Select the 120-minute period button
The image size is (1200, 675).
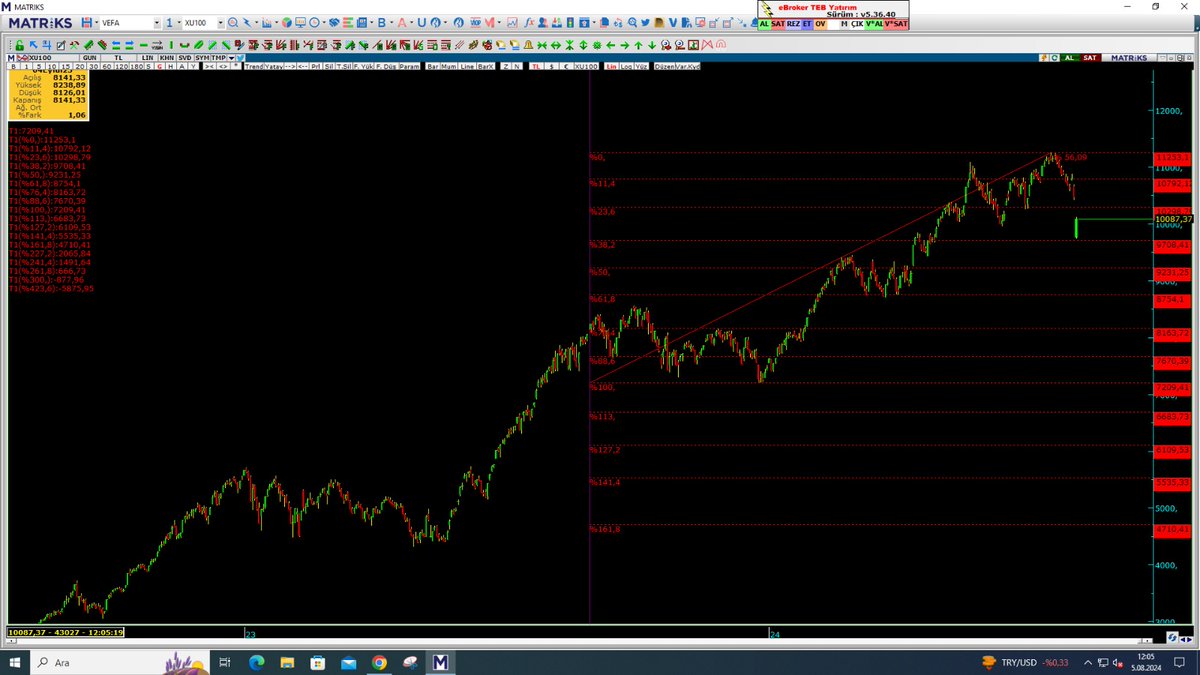pos(121,66)
